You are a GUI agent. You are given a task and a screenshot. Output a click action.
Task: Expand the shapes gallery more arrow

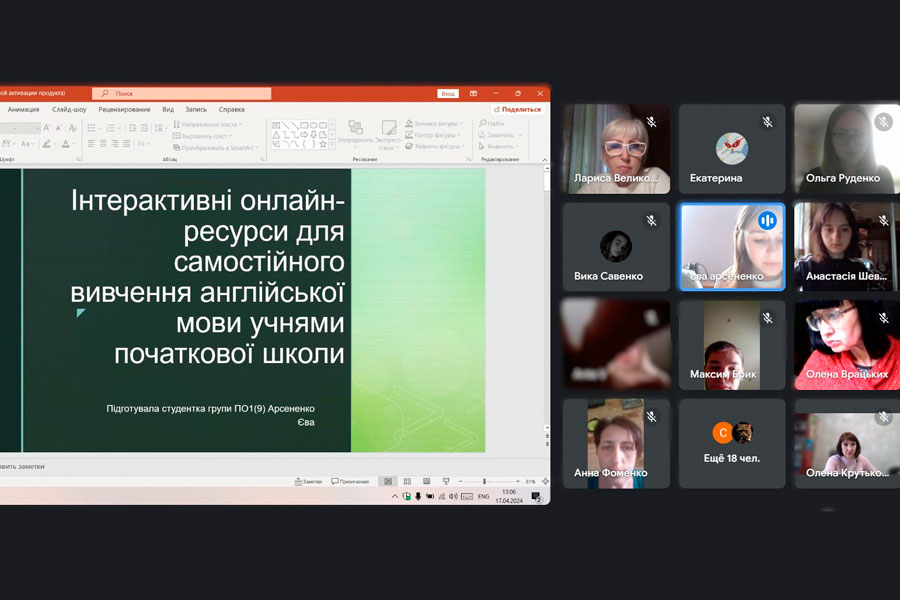pos(332,146)
